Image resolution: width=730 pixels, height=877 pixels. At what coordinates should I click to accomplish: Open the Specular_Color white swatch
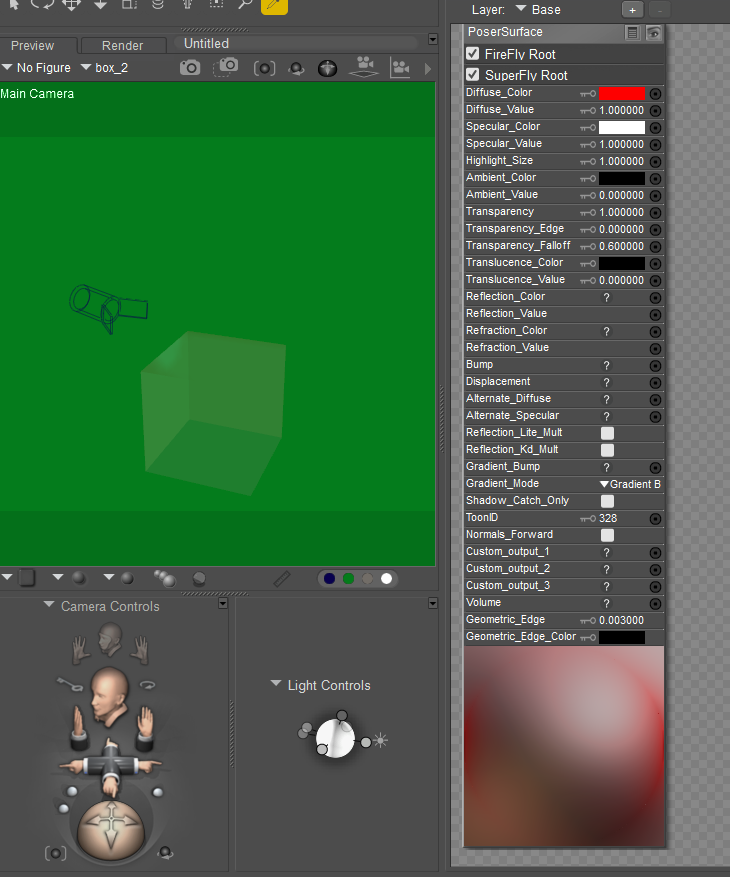622,128
